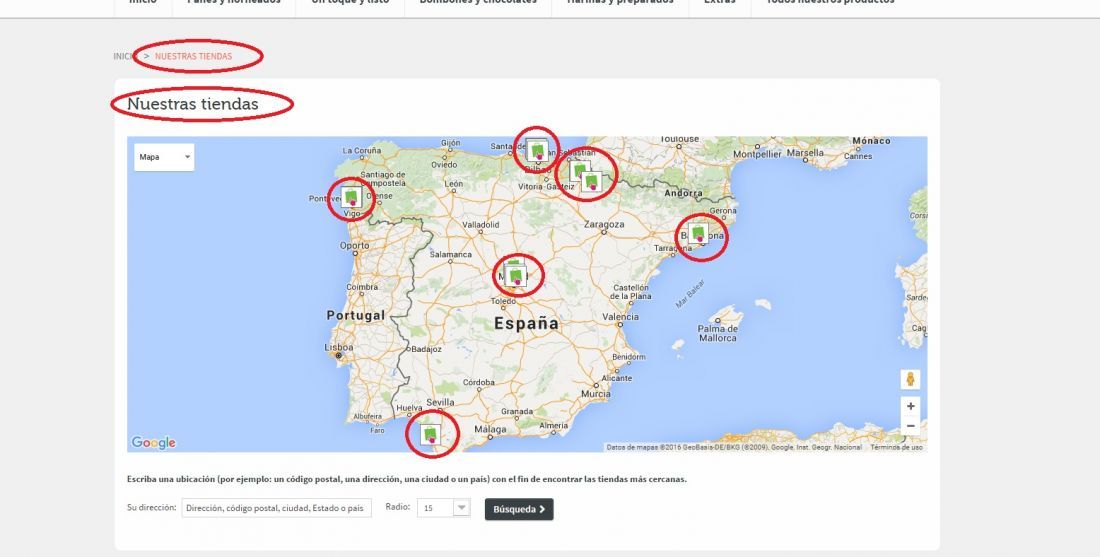Click the Lisboa label on the map
1100x557 pixels.
pos(339,347)
